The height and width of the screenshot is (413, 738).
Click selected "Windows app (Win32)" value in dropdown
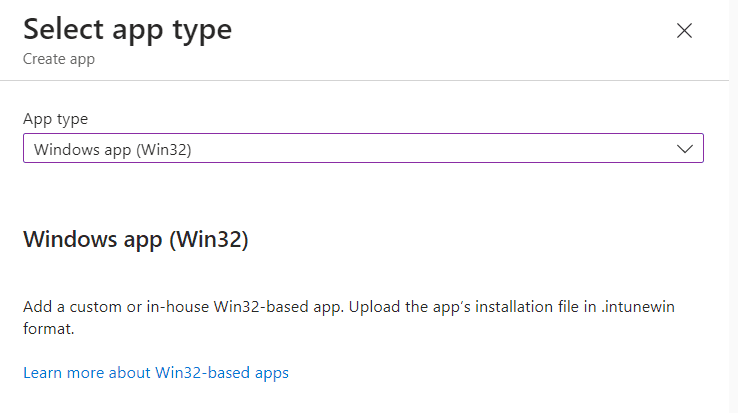[112, 149]
